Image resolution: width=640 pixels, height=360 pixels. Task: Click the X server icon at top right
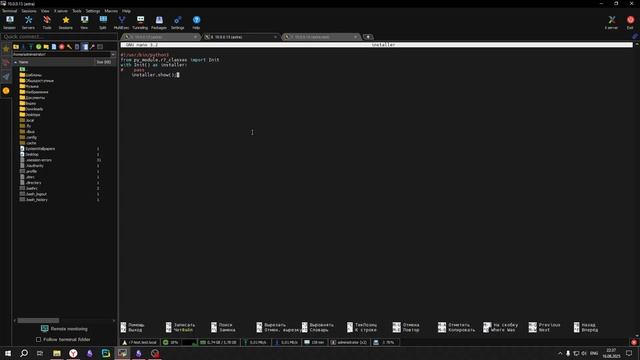tap(611, 22)
